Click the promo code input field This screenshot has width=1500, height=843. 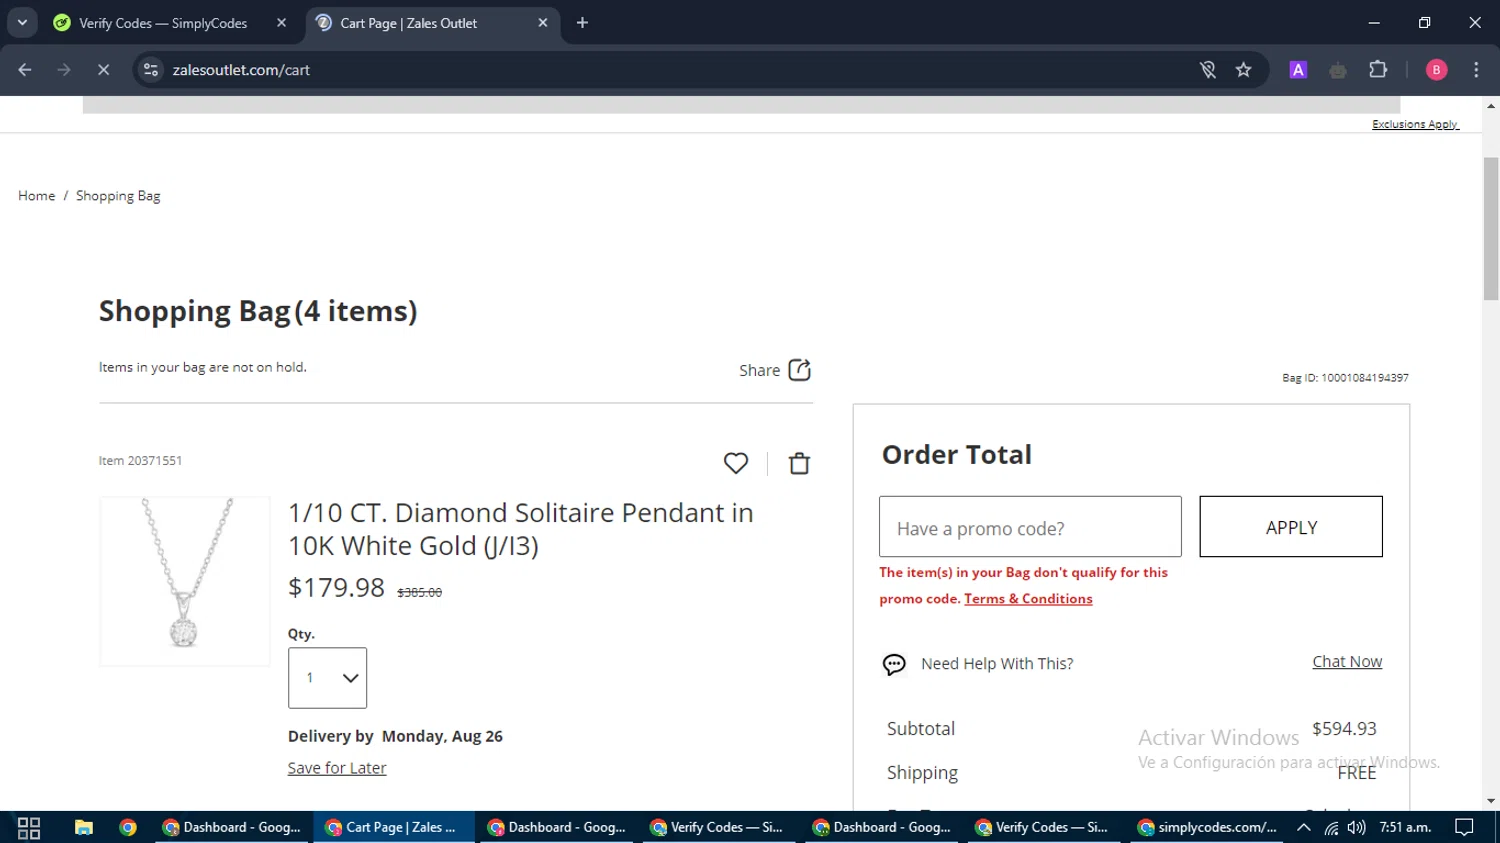tap(1030, 527)
